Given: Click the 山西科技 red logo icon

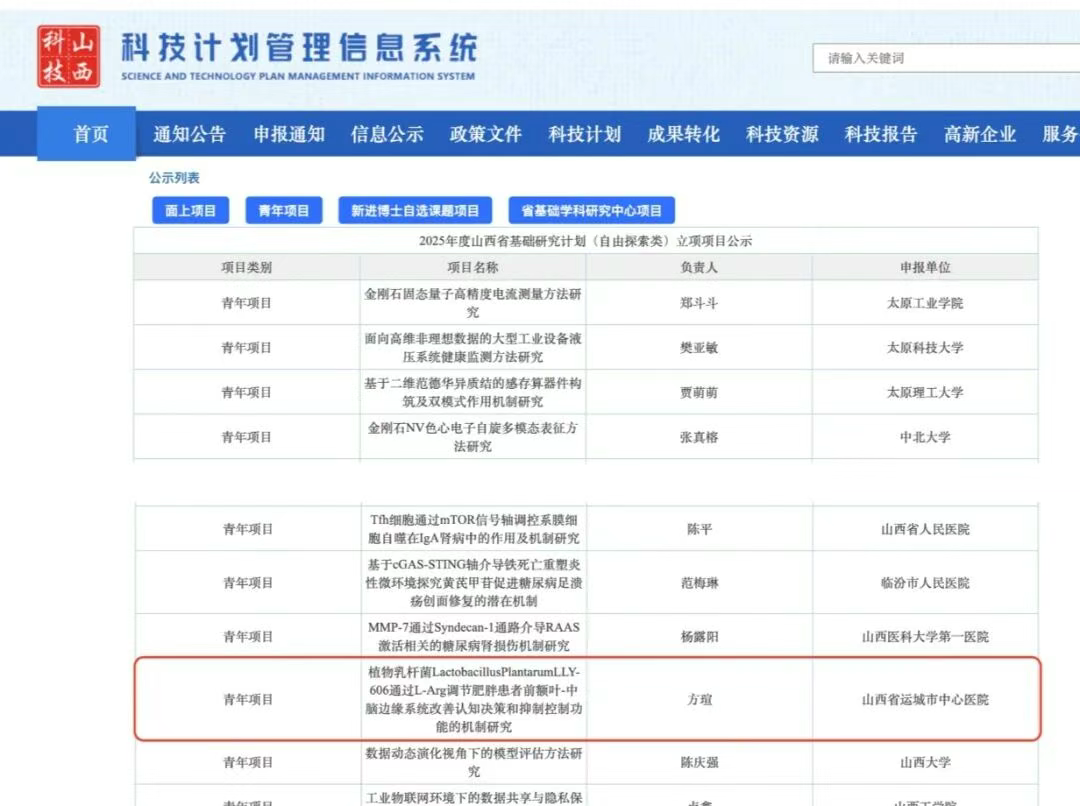Looking at the screenshot, I should pyautogui.click(x=69, y=57).
